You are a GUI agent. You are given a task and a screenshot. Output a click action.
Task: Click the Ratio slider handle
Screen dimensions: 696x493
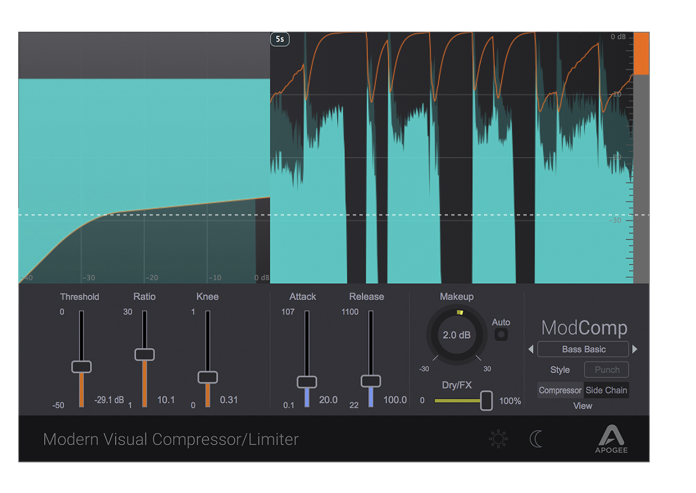[145, 354]
